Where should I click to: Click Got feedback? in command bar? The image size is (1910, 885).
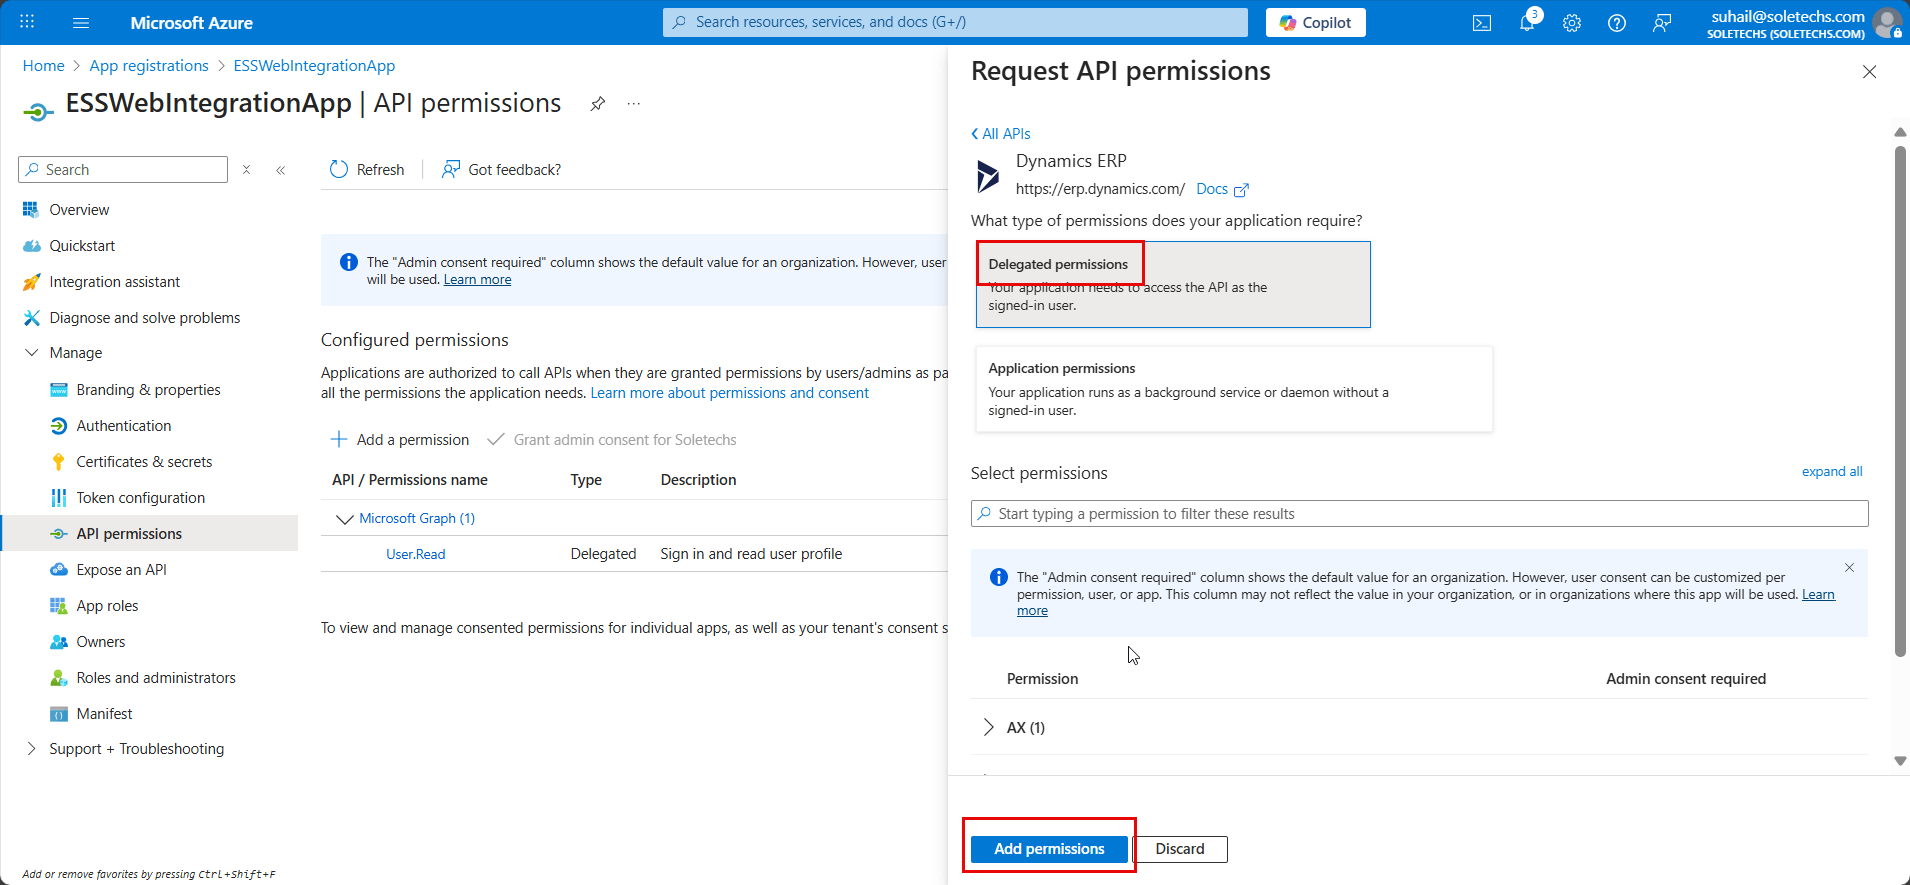pyautogui.click(x=501, y=170)
